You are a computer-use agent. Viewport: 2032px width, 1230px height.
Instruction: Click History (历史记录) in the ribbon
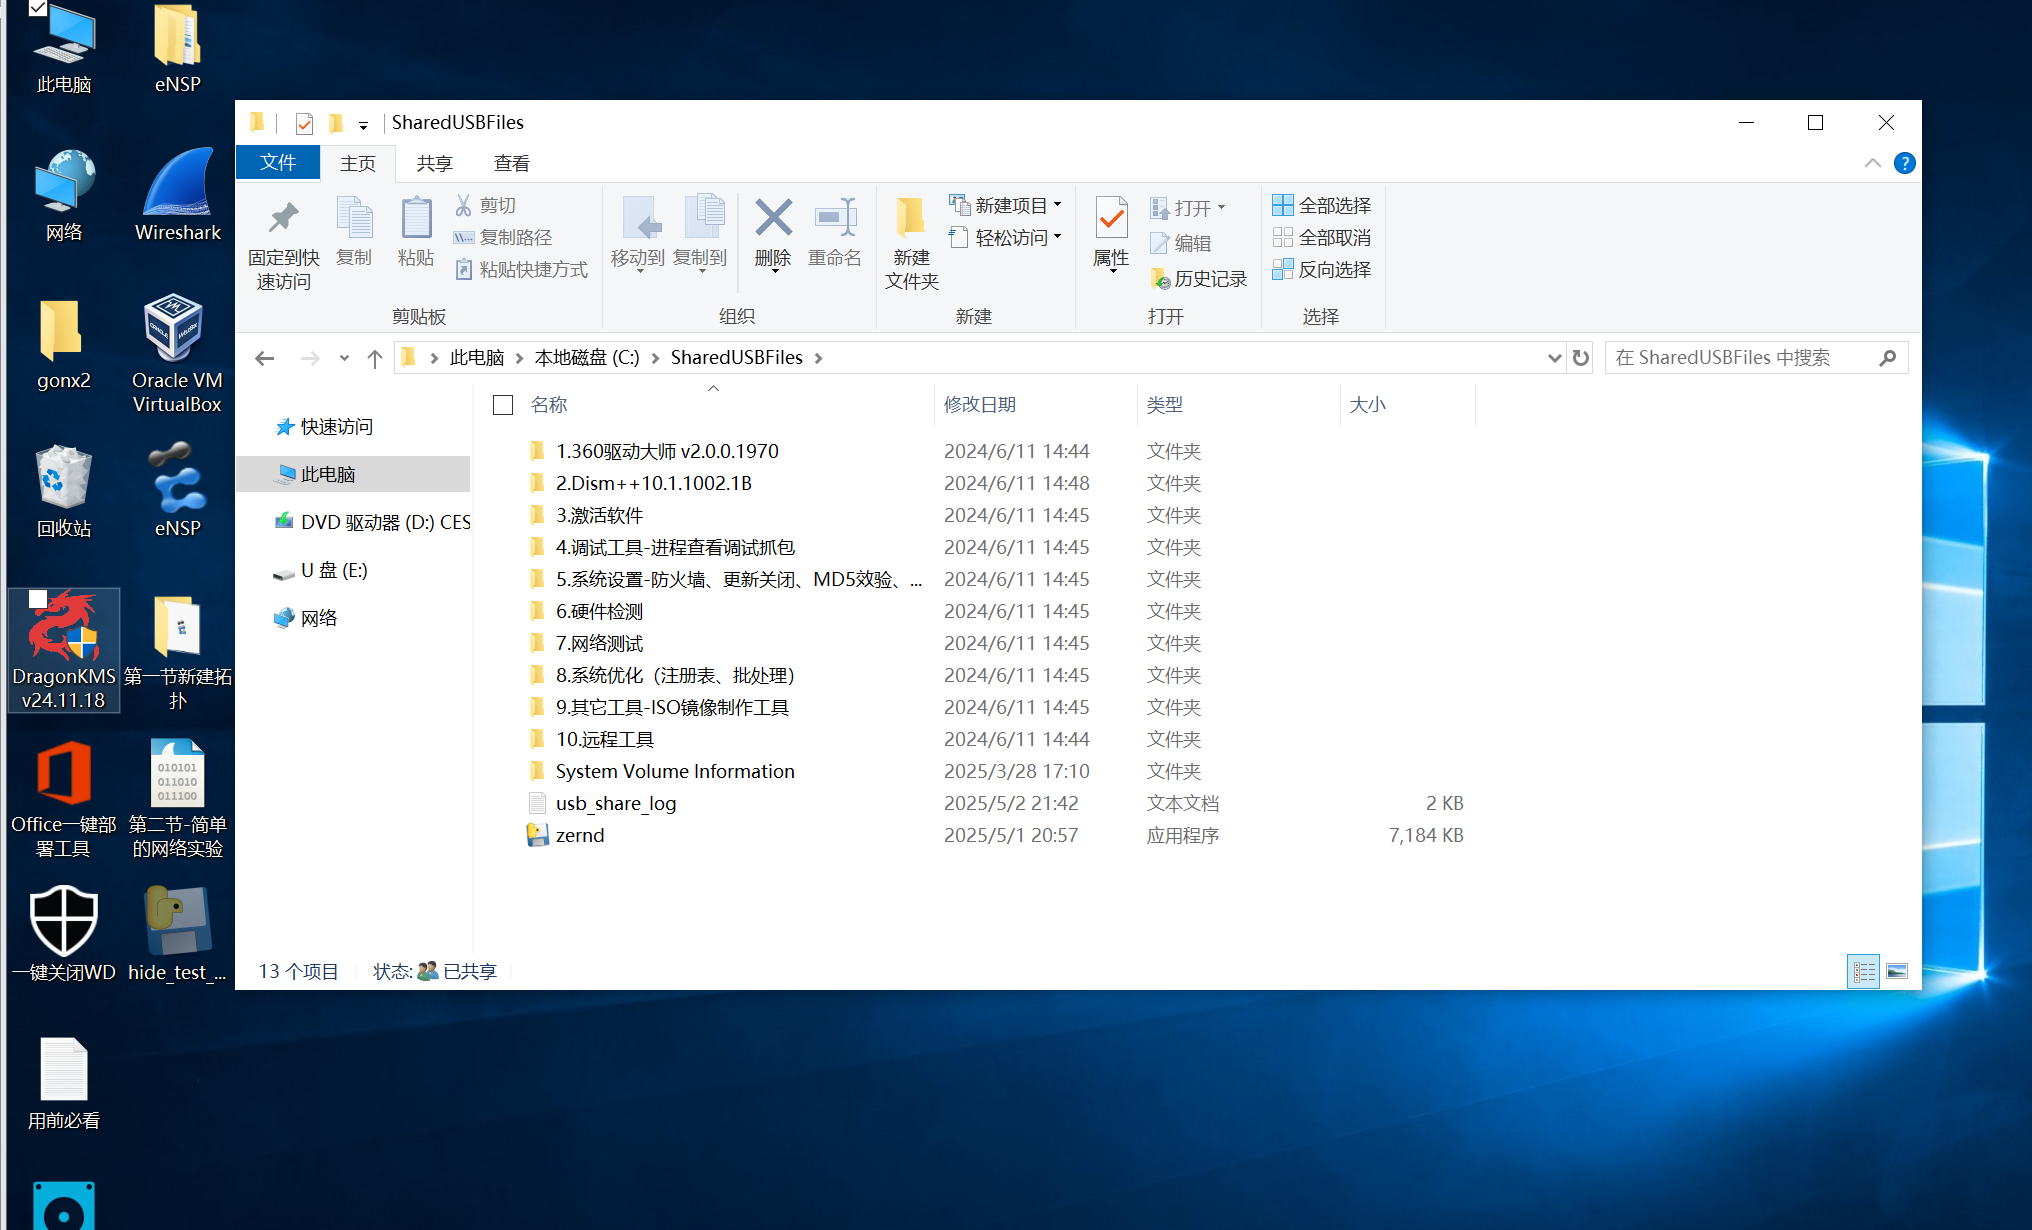(x=1200, y=279)
